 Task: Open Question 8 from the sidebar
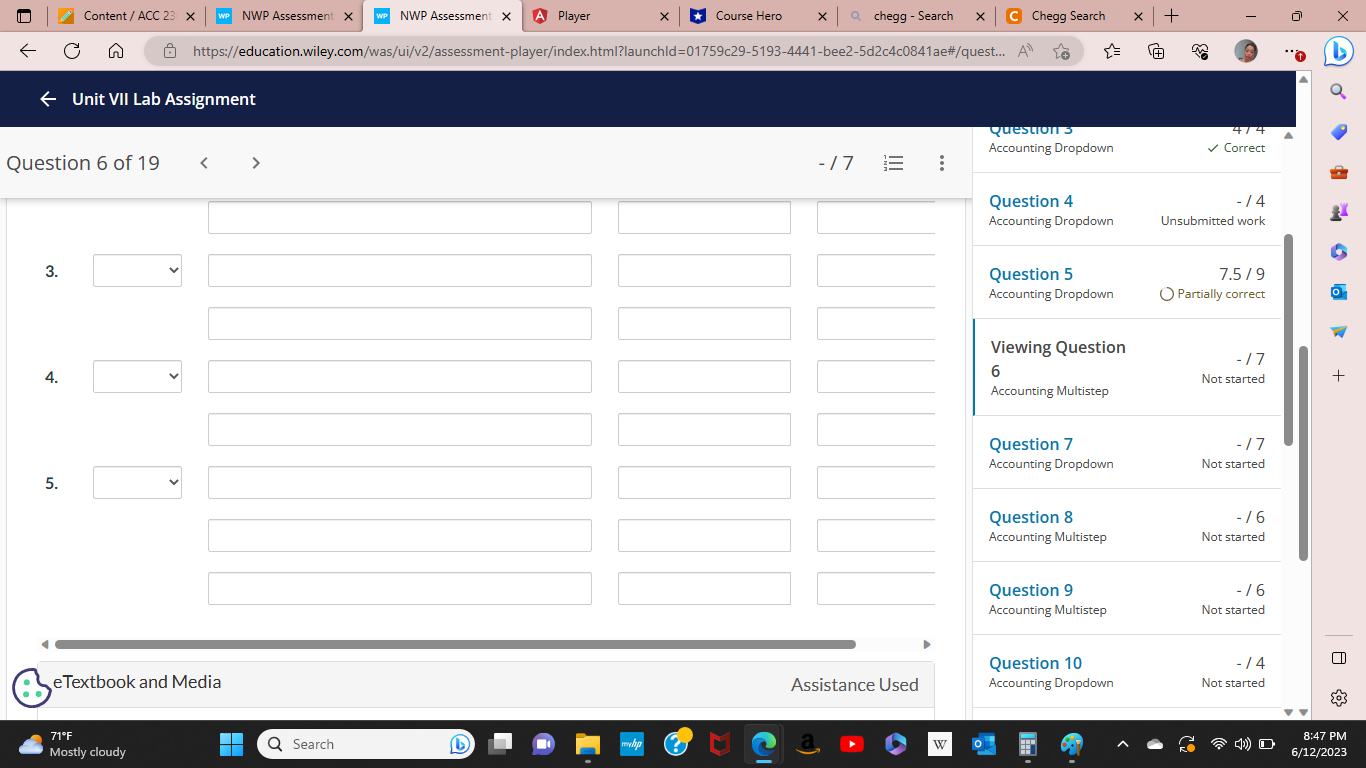coord(1031,517)
